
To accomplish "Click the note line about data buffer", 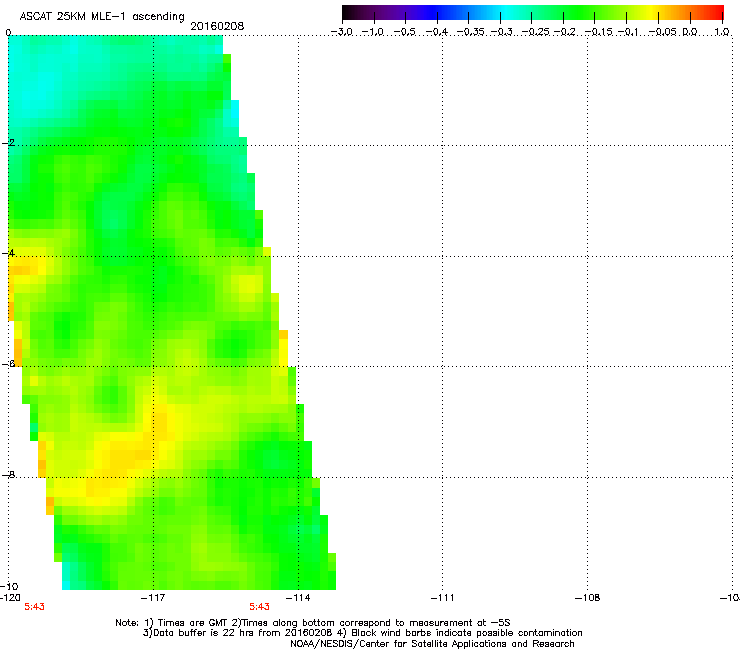I will tap(362, 633).
